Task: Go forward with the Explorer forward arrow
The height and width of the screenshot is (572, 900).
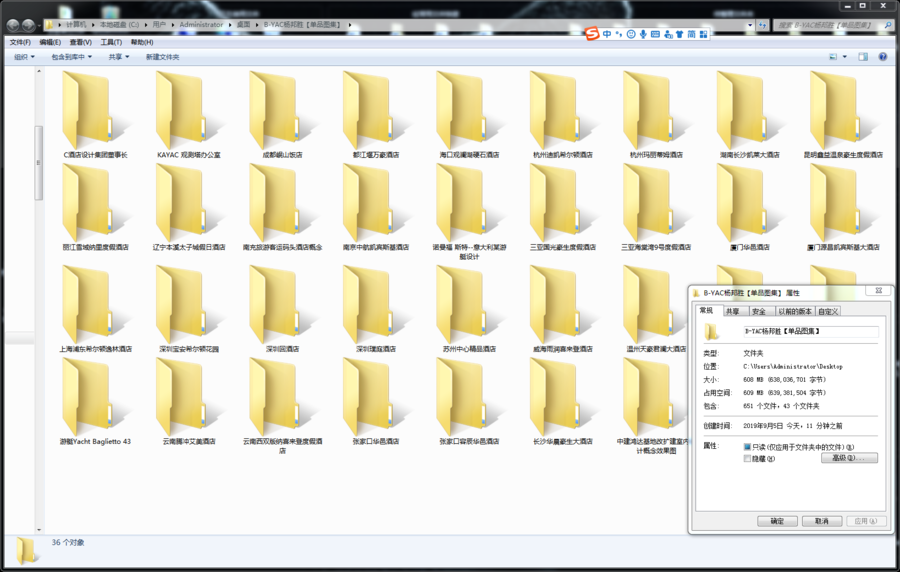Action: [x=28, y=25]
